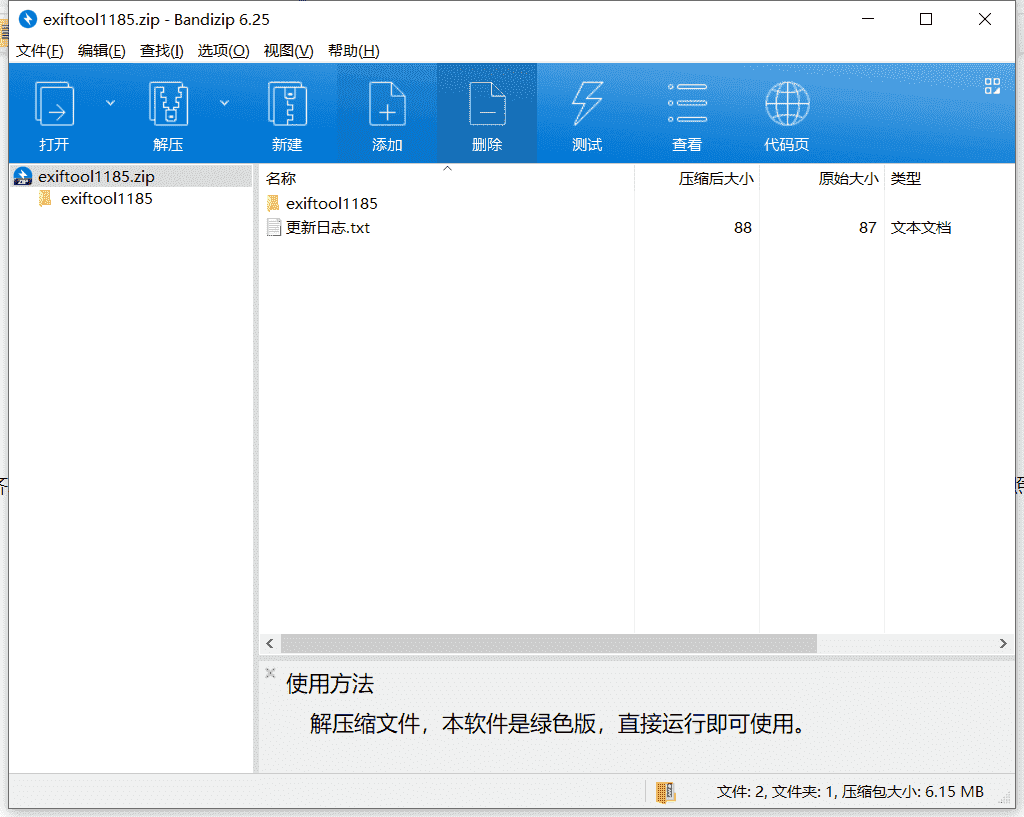Click the zip icon beside exiftool1185.zip in tree

click(23, 176)
